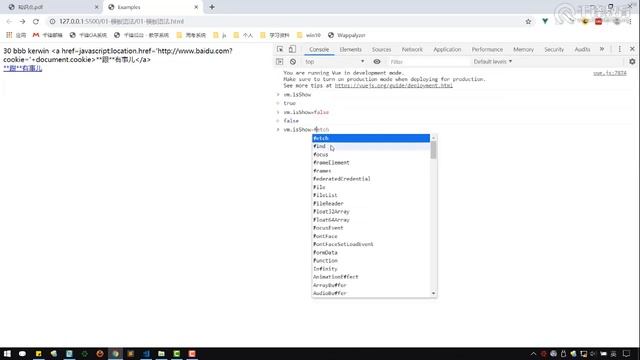Select 'FontFaceSetLoadEvent' autocomplete suggestion
The image size is (640, 360).
tap(371, 244)
